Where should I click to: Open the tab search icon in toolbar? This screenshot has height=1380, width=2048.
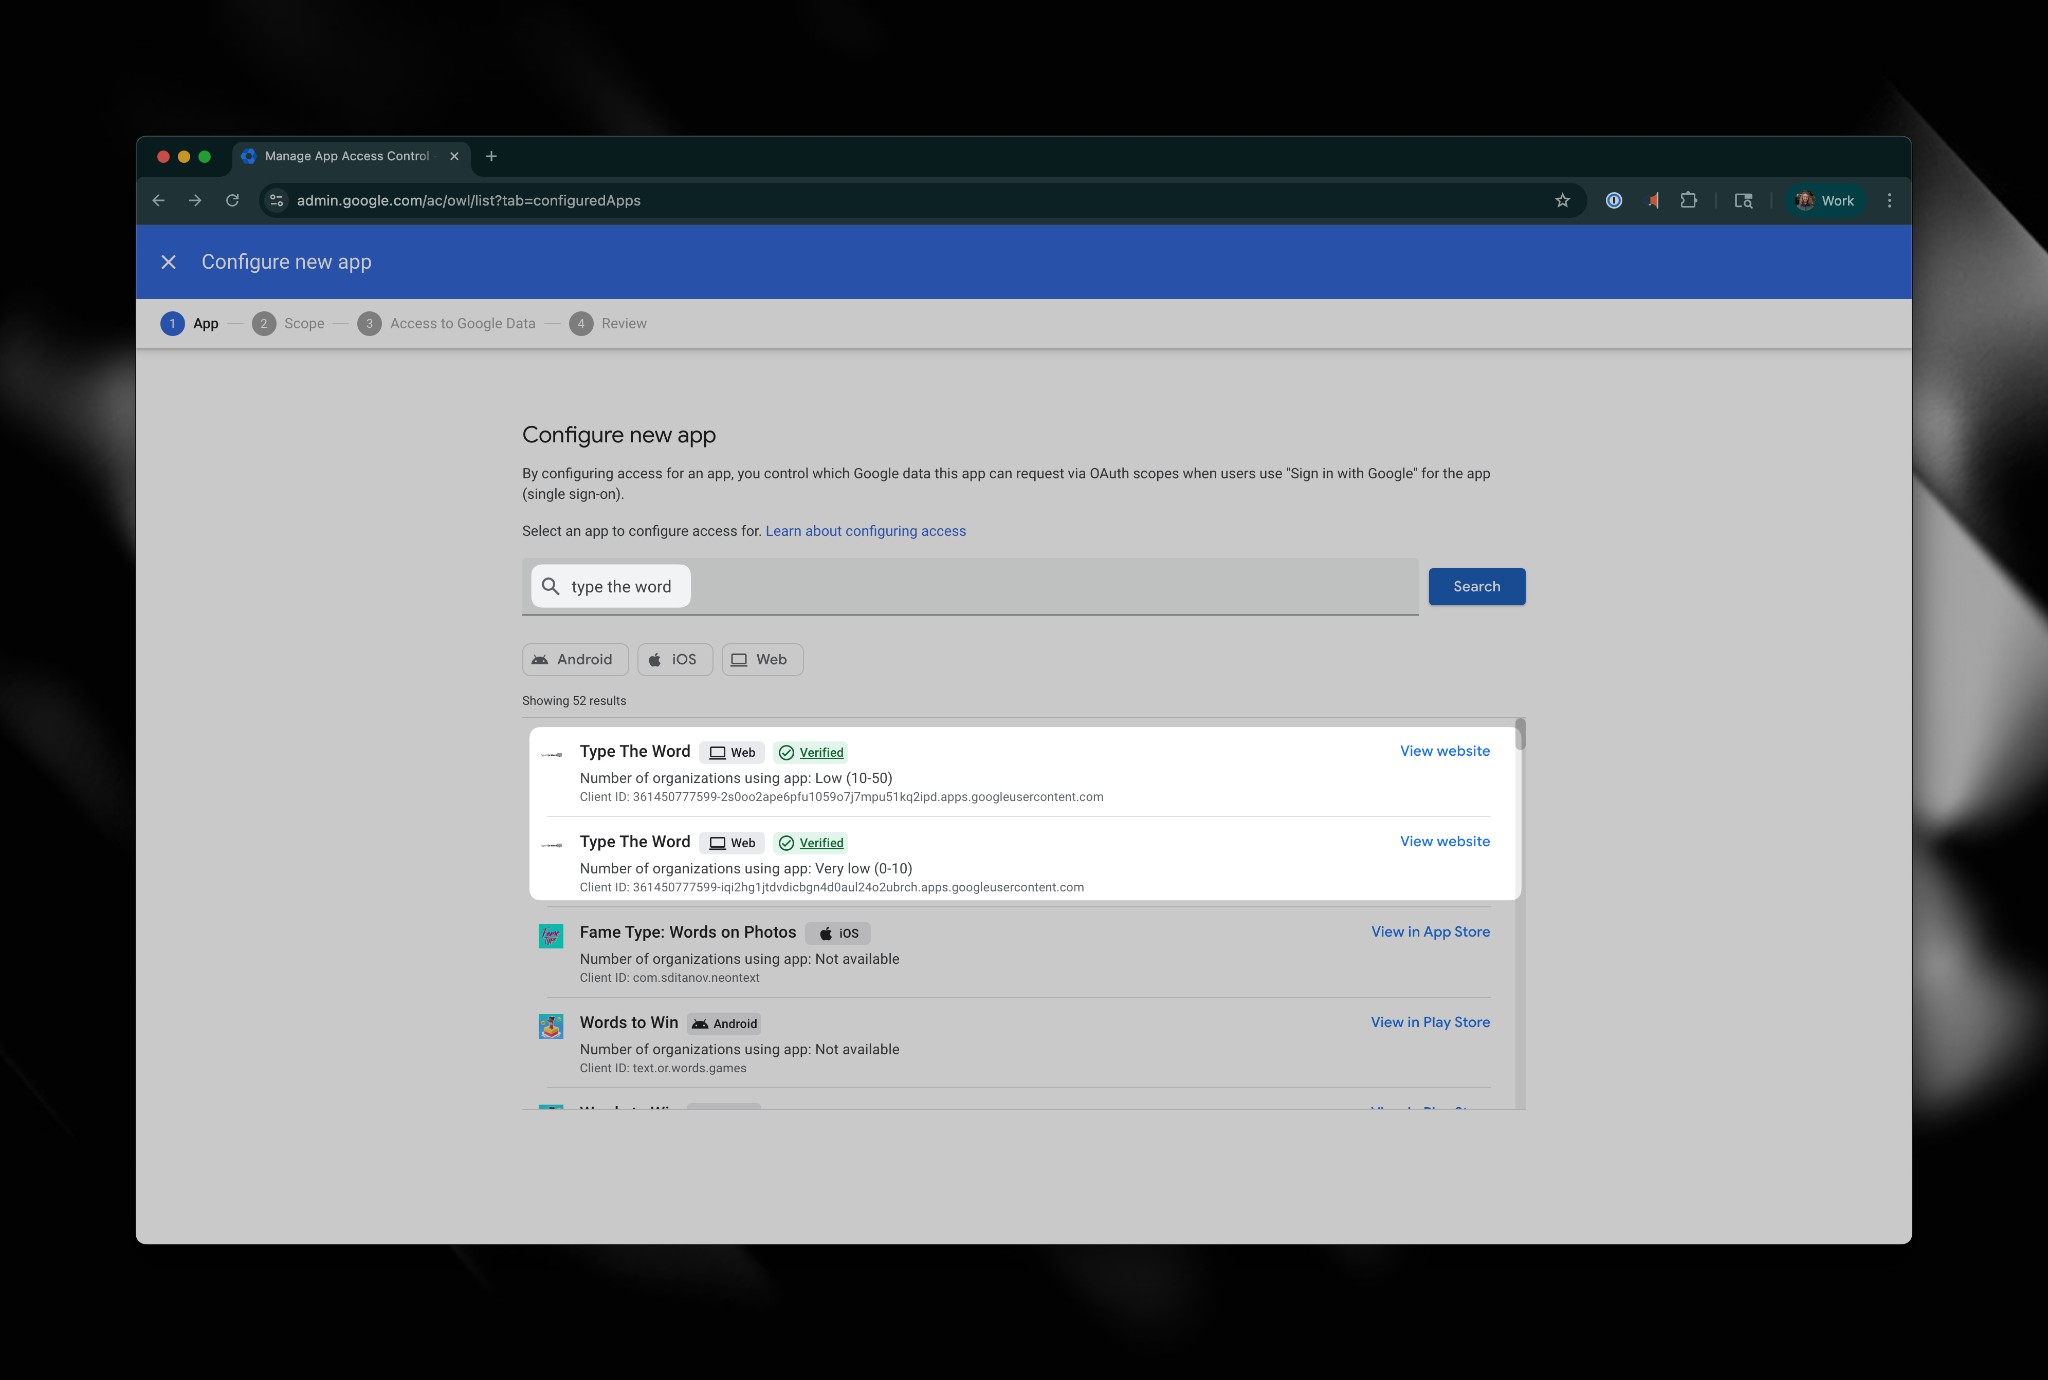click(x=1743, y=201)
